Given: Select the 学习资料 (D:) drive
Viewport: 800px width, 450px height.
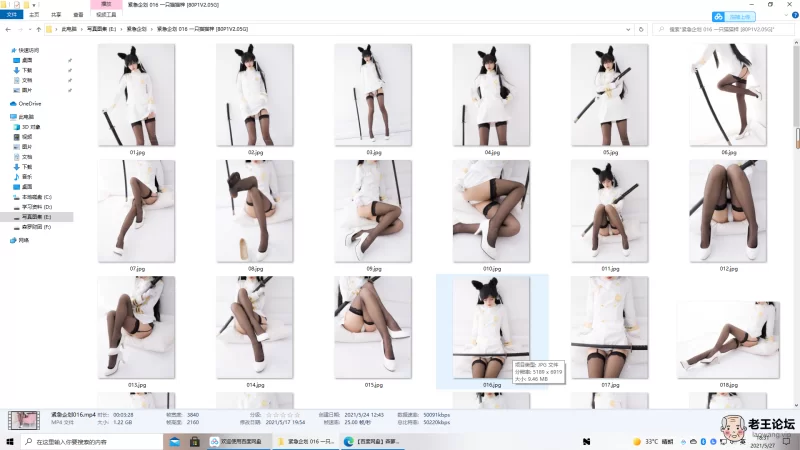Looking at the screenshot, I should 36,206.
